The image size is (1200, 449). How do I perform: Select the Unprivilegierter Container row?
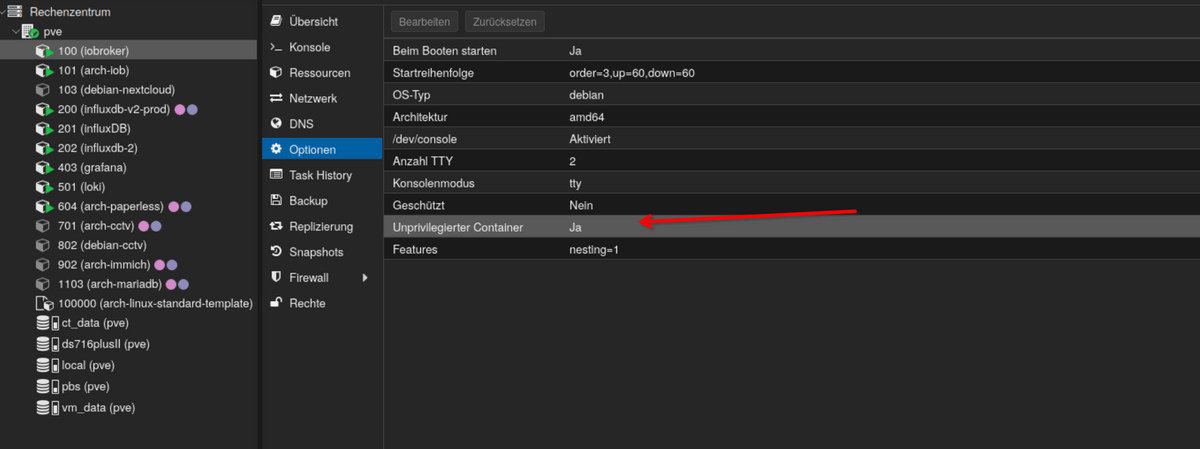(x=792, y=227)
